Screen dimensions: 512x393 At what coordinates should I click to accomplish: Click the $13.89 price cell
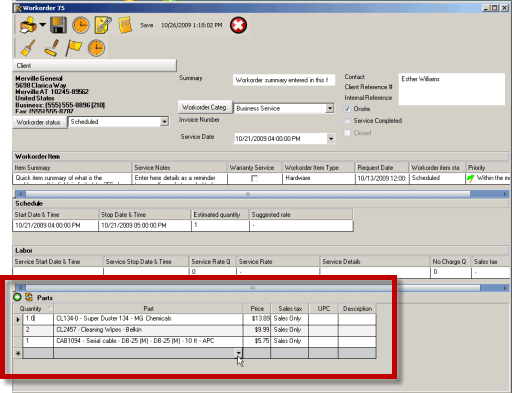[x=257, y=319]
